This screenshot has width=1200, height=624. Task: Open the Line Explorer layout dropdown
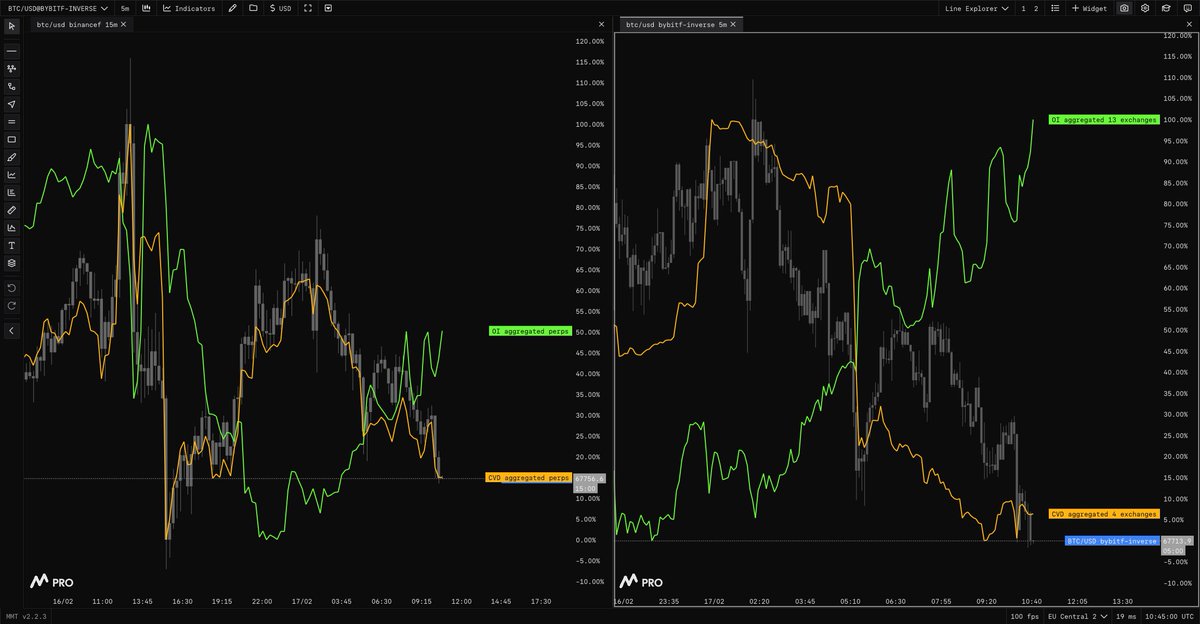[x=978, y=8]
